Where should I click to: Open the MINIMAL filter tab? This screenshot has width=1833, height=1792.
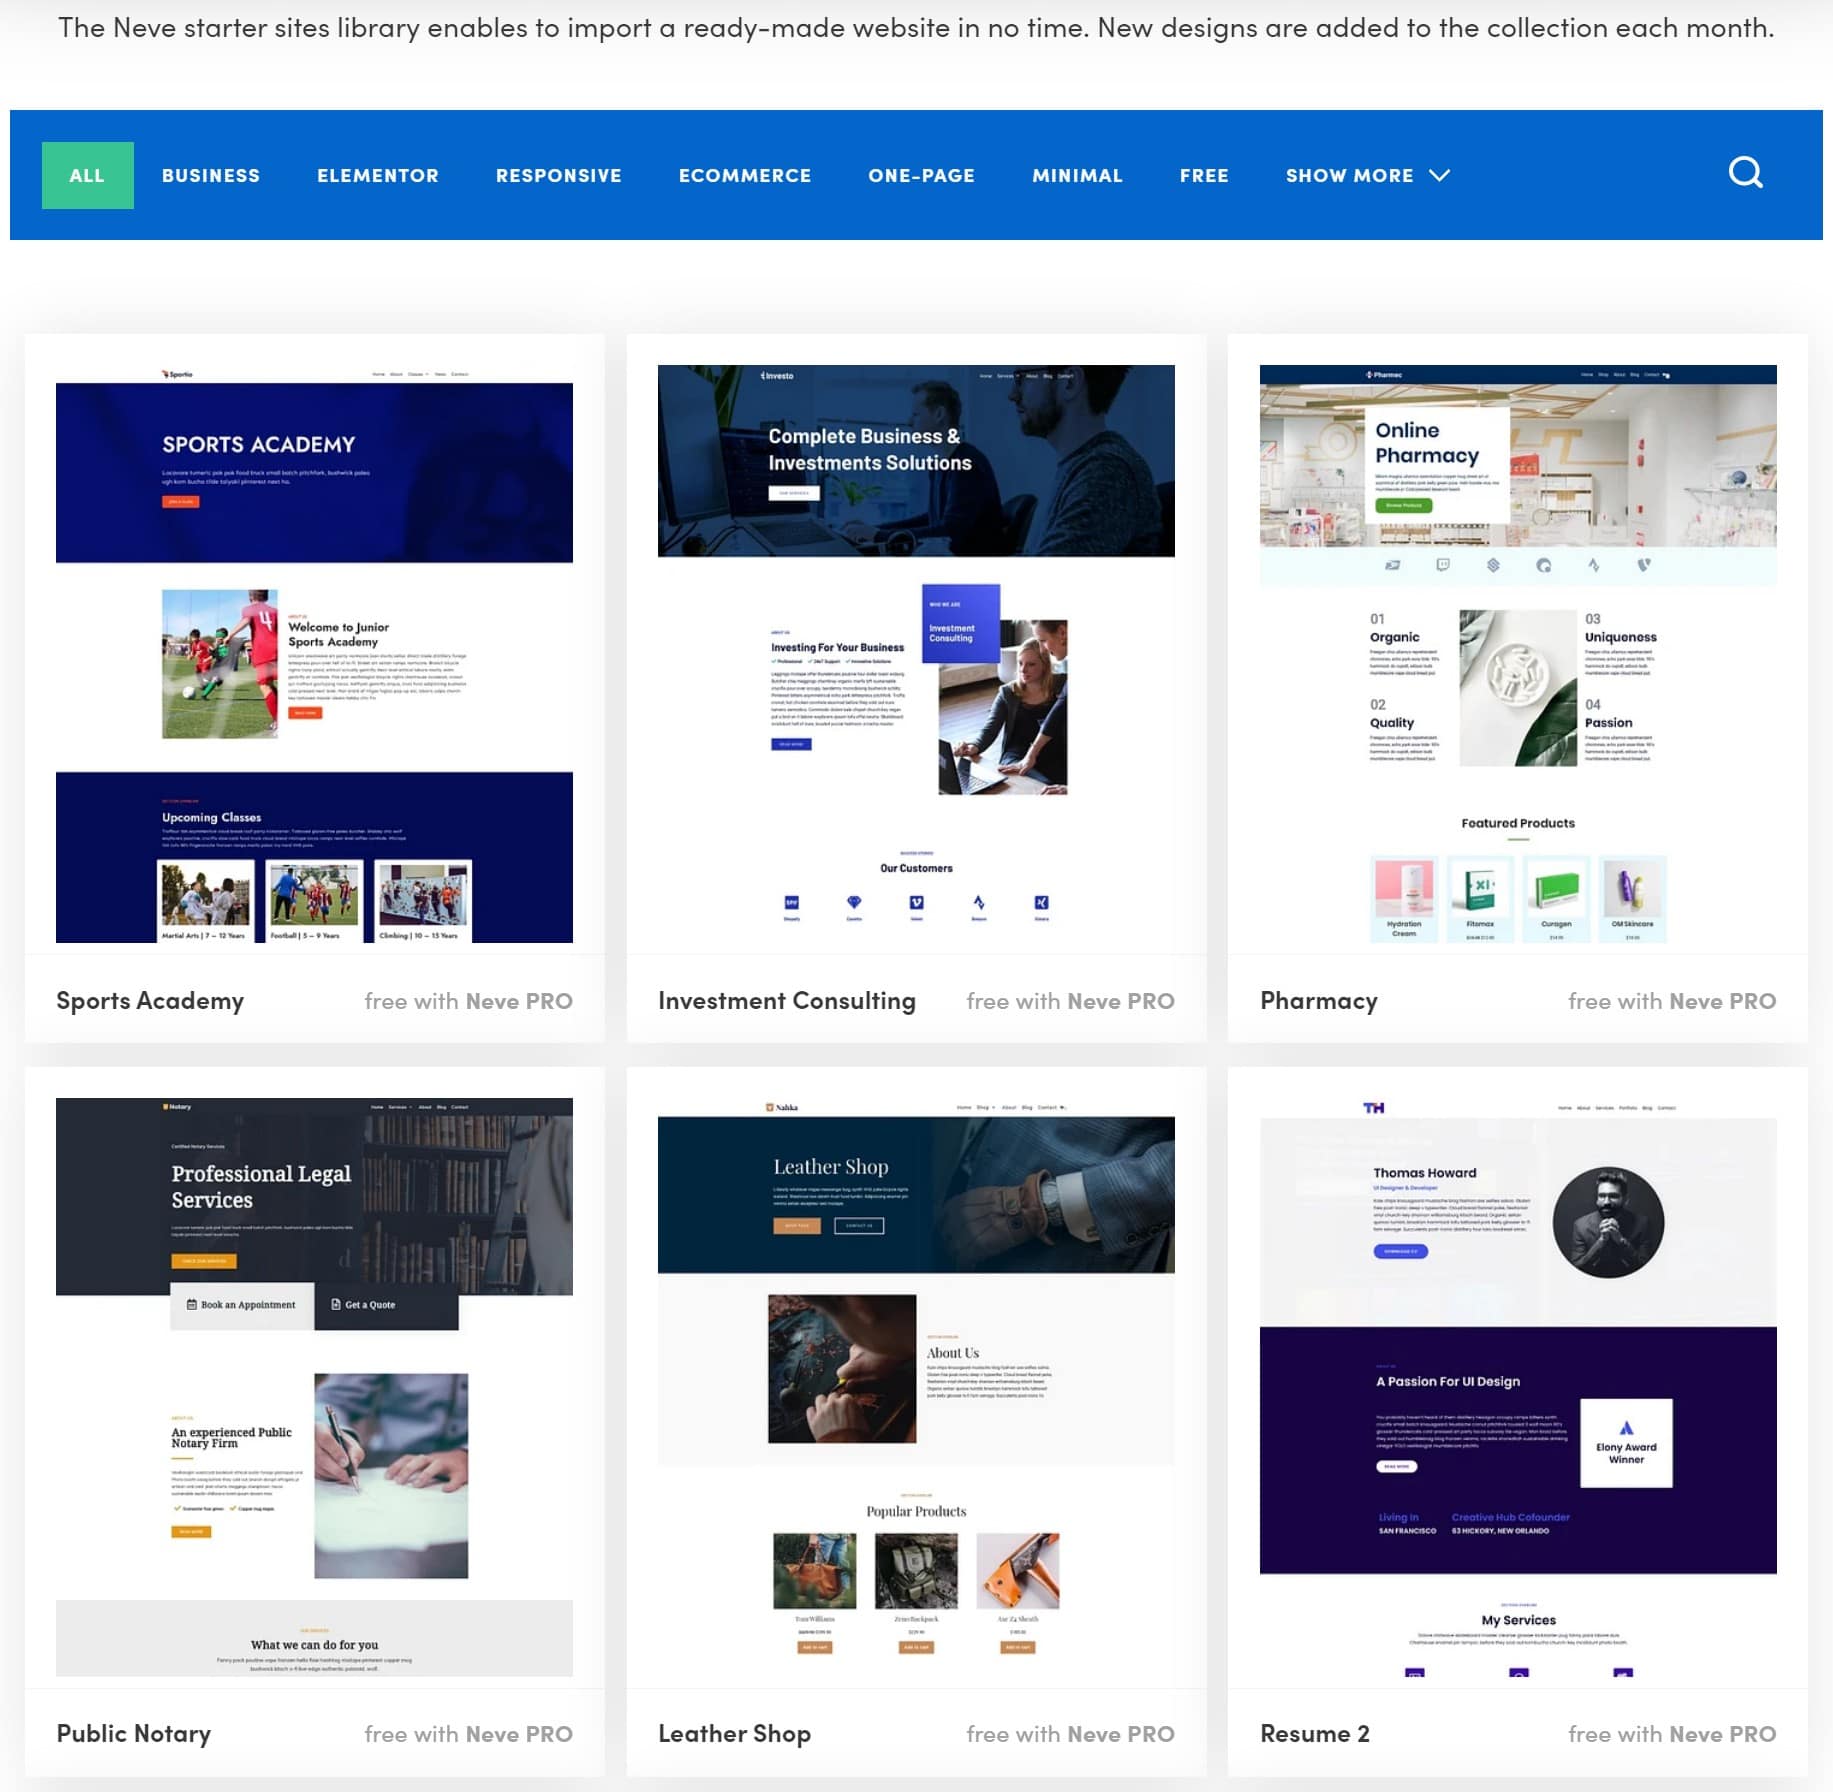[1077, 175]
